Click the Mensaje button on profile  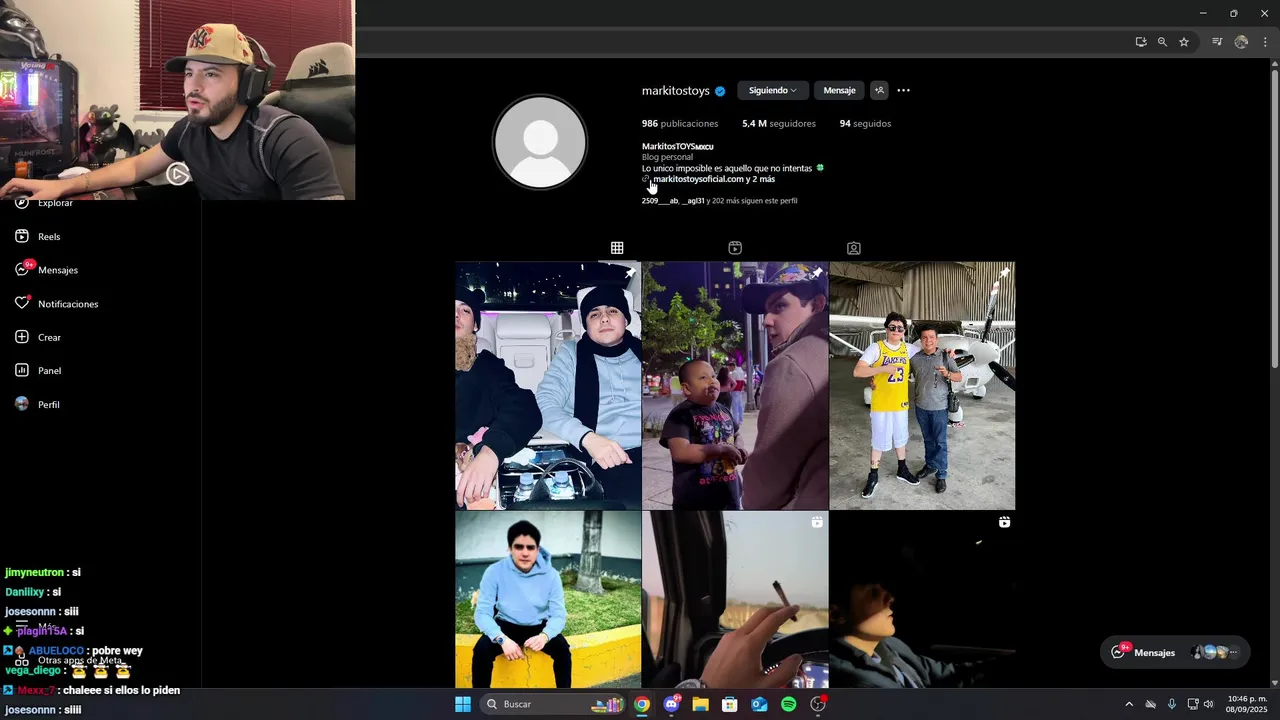[x=839, y=90]
